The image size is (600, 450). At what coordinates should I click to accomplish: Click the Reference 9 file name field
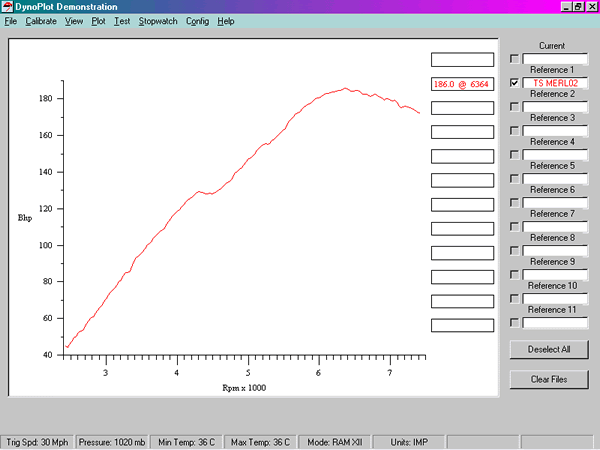555,275
